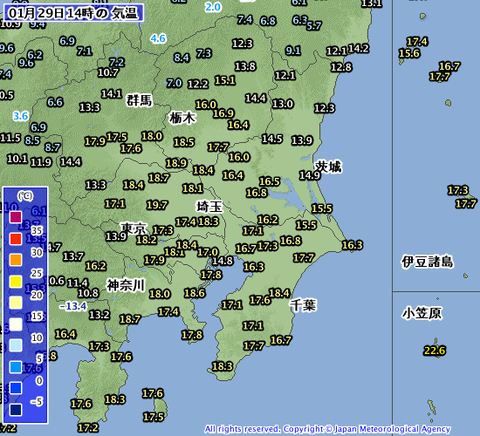Click the blue legend swatch above -5

click(16, 388)
